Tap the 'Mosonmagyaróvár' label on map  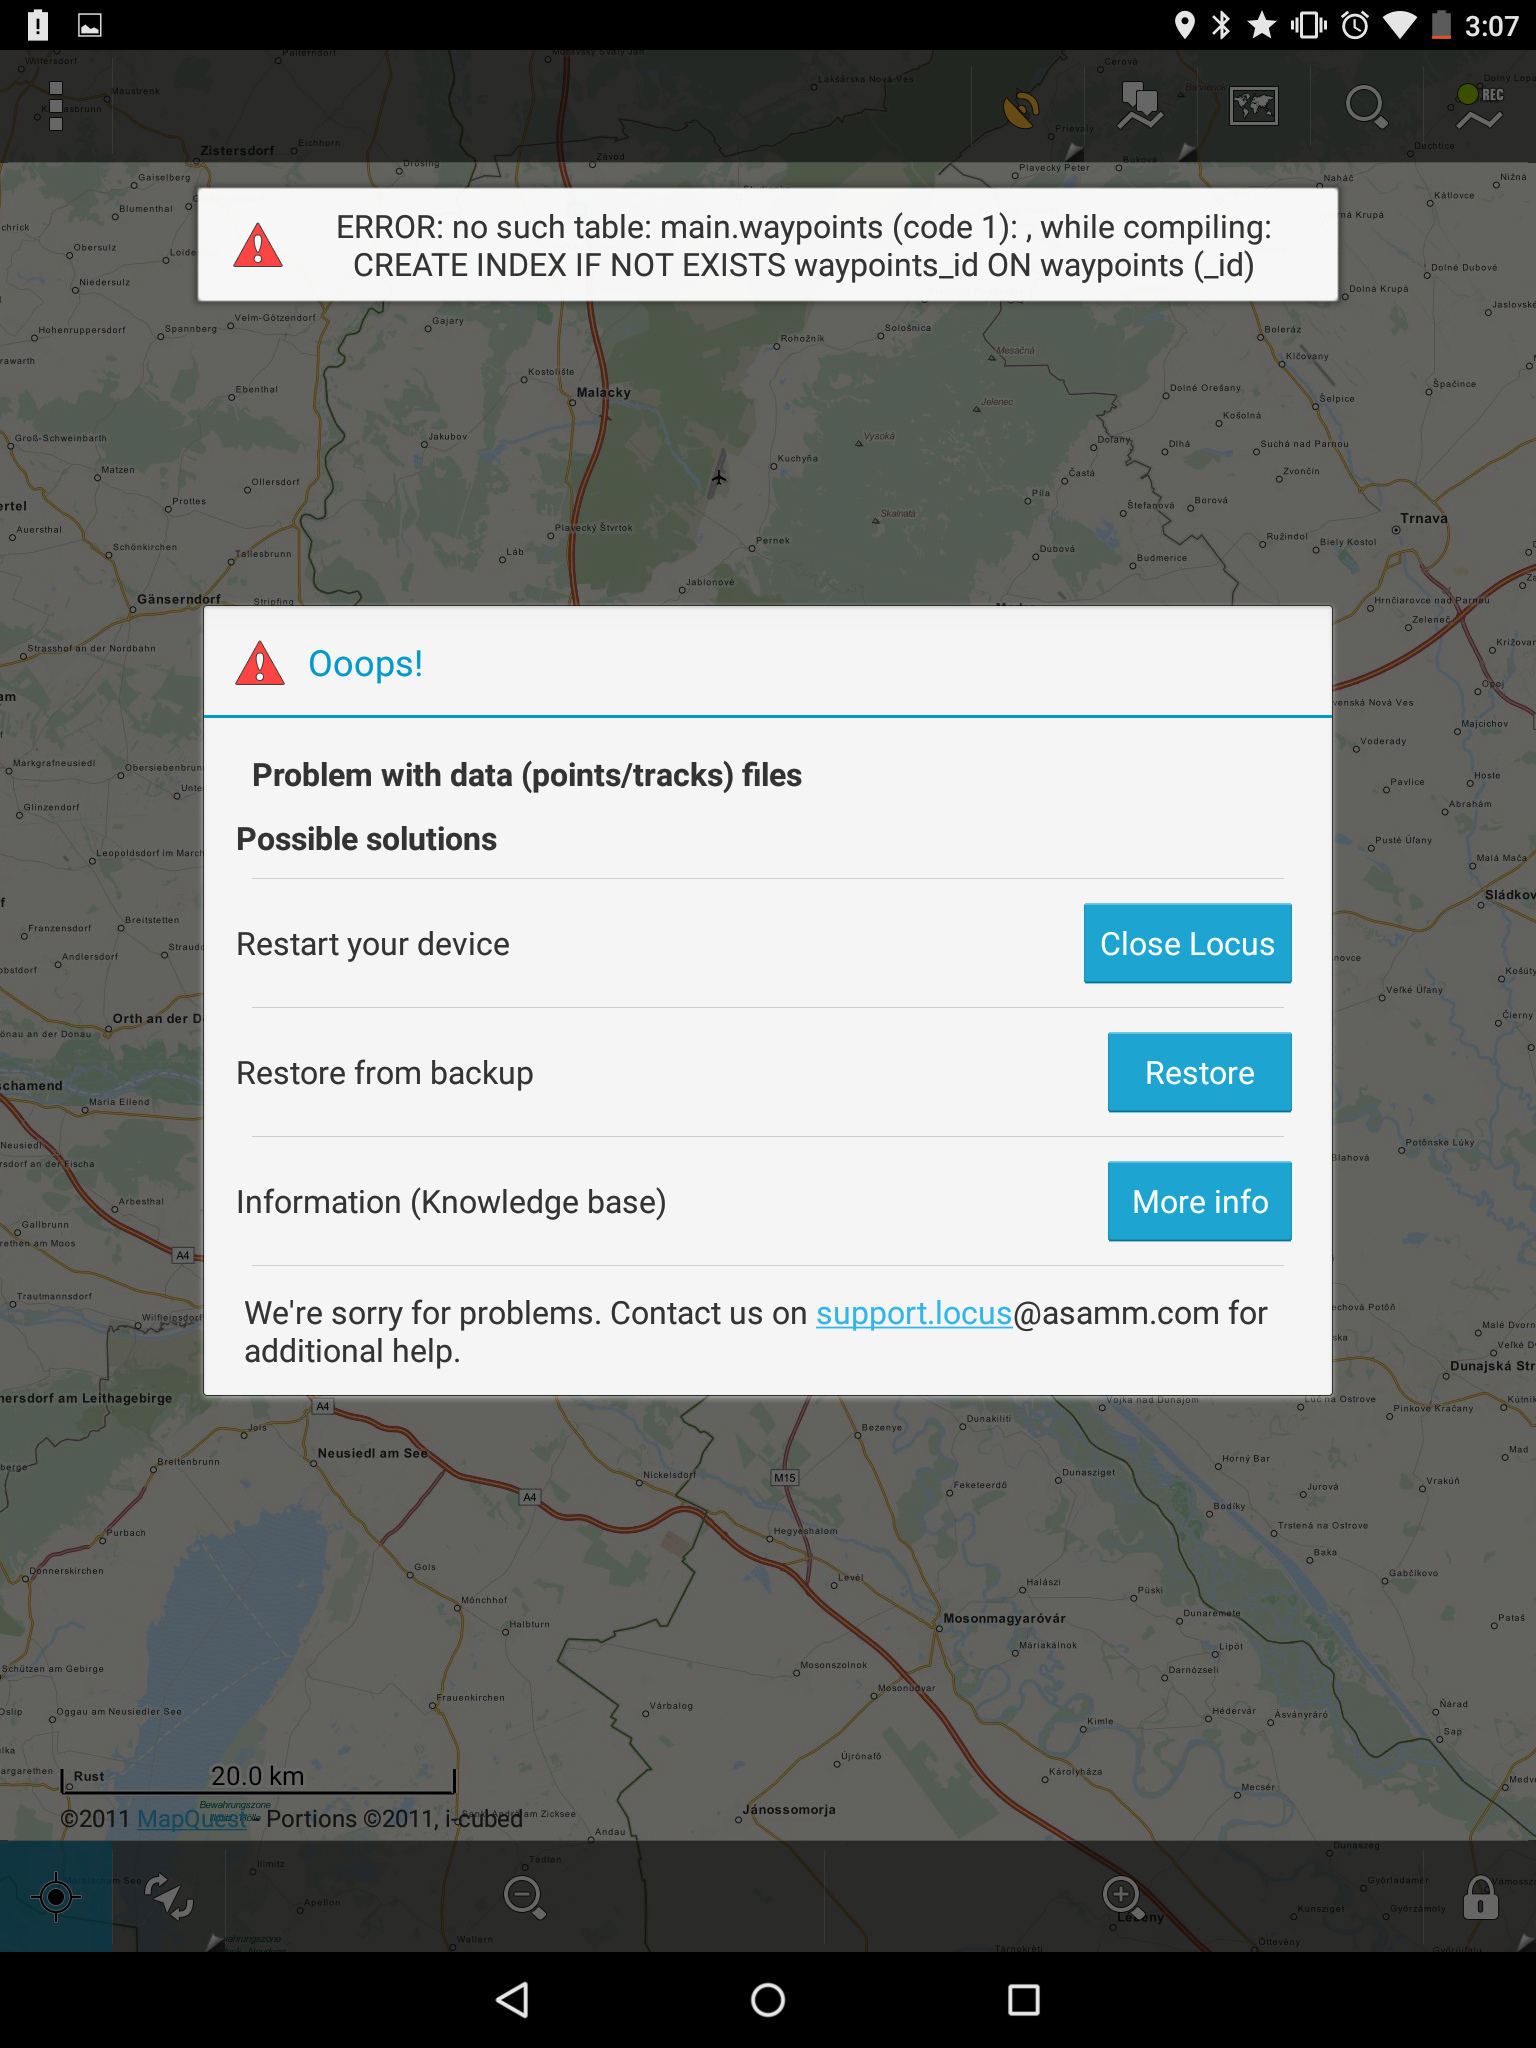1004,1618
